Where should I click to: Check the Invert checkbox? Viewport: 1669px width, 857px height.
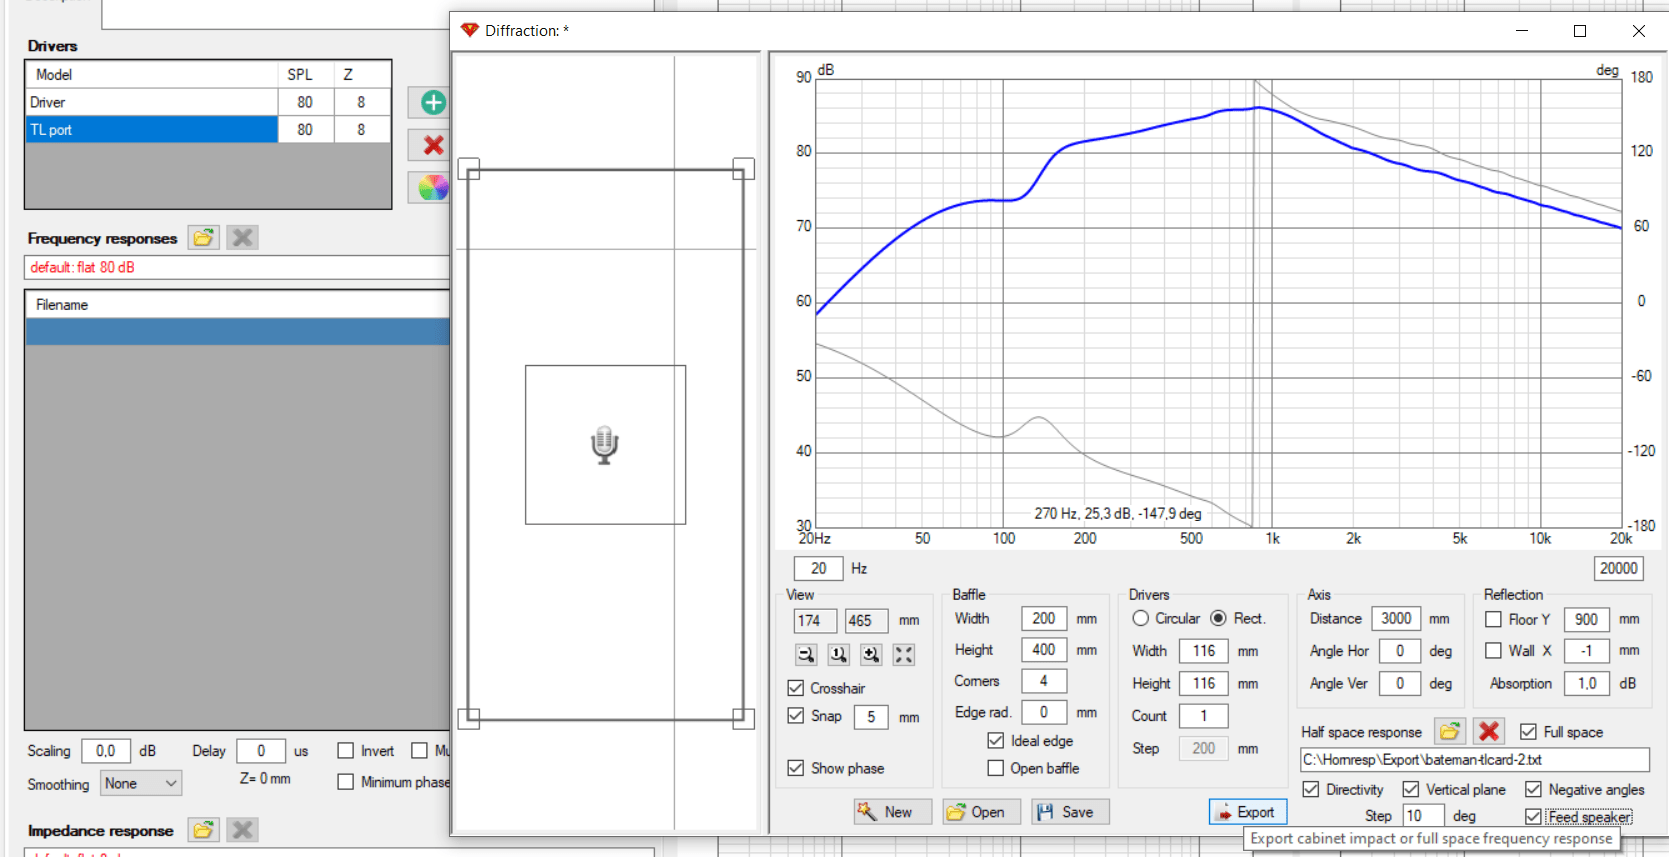point(346,750)
